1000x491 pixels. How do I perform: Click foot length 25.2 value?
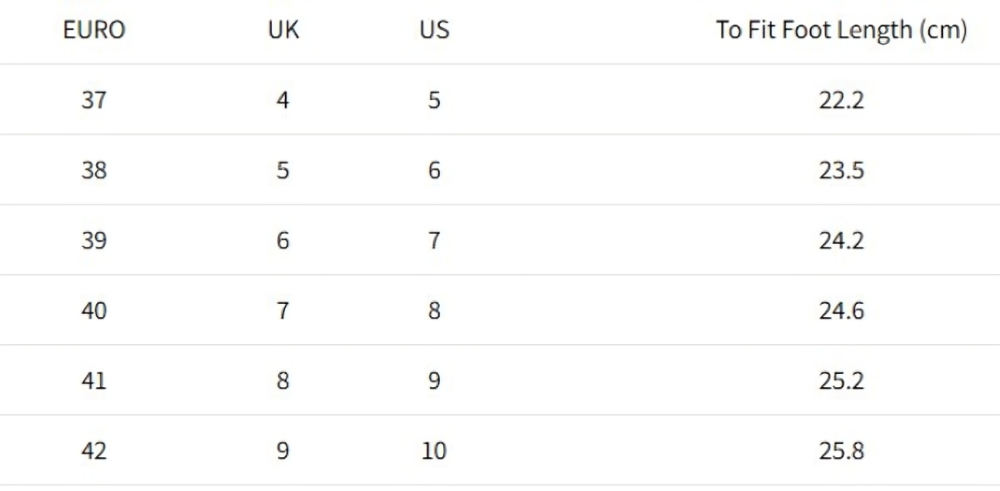point(841,381)
